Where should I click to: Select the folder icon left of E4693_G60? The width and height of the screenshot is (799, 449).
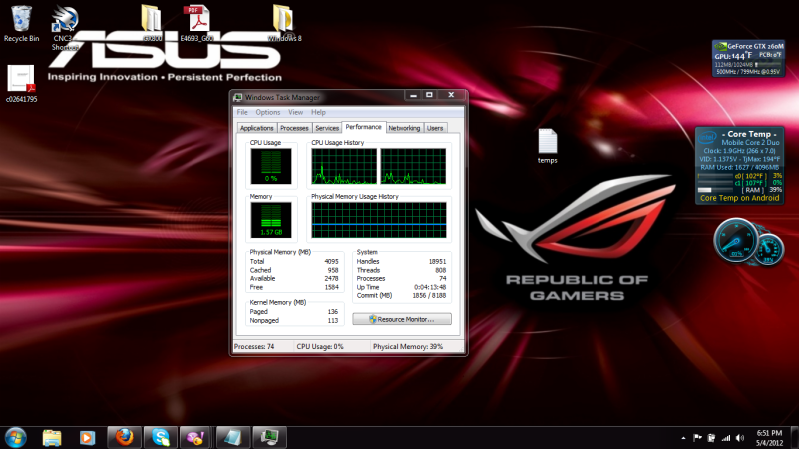[152, 23]
